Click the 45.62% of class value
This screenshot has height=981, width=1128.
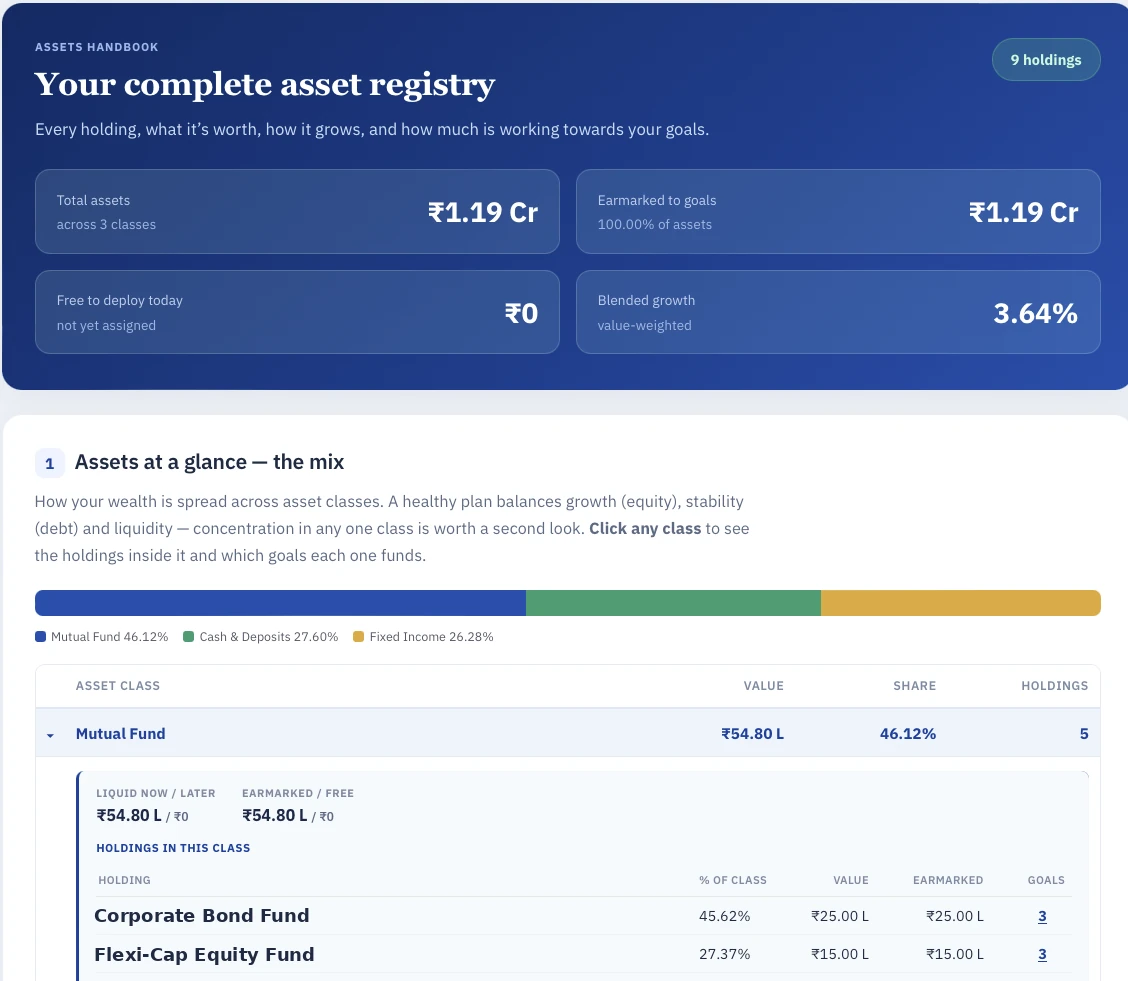(x=724, y=916)
